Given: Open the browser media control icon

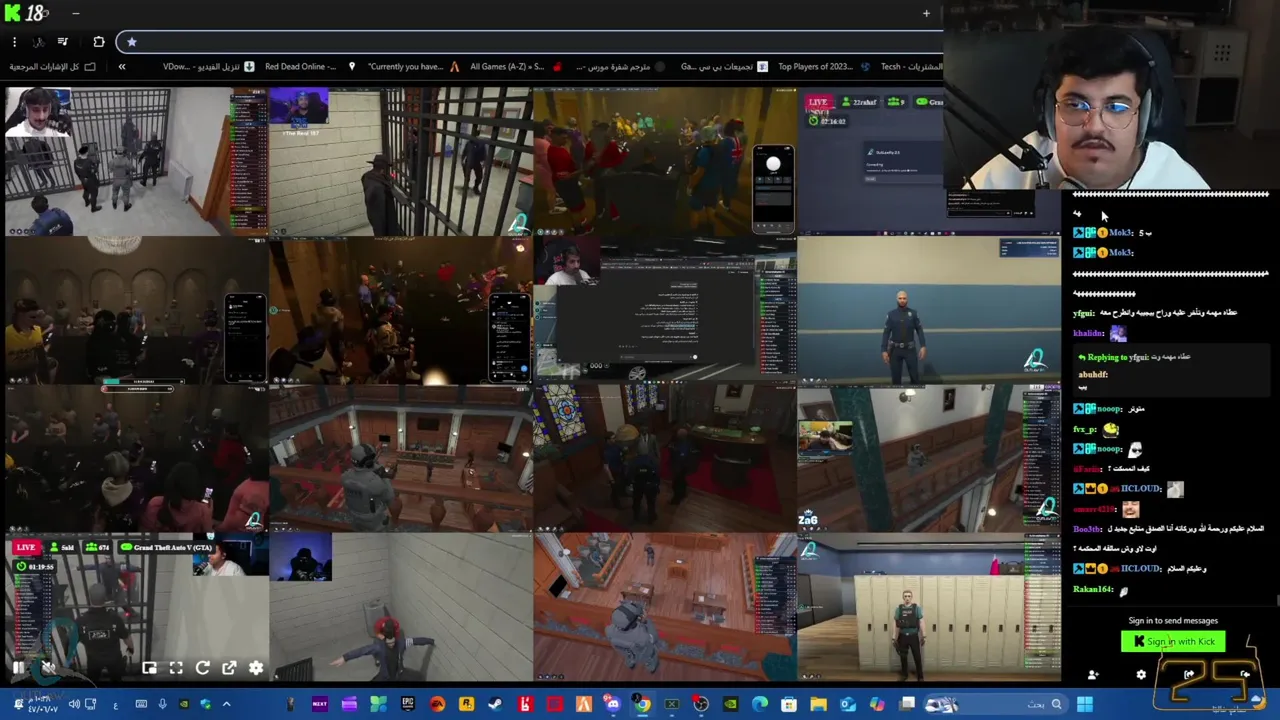Looking at the screenshot, I should (62, 42).
